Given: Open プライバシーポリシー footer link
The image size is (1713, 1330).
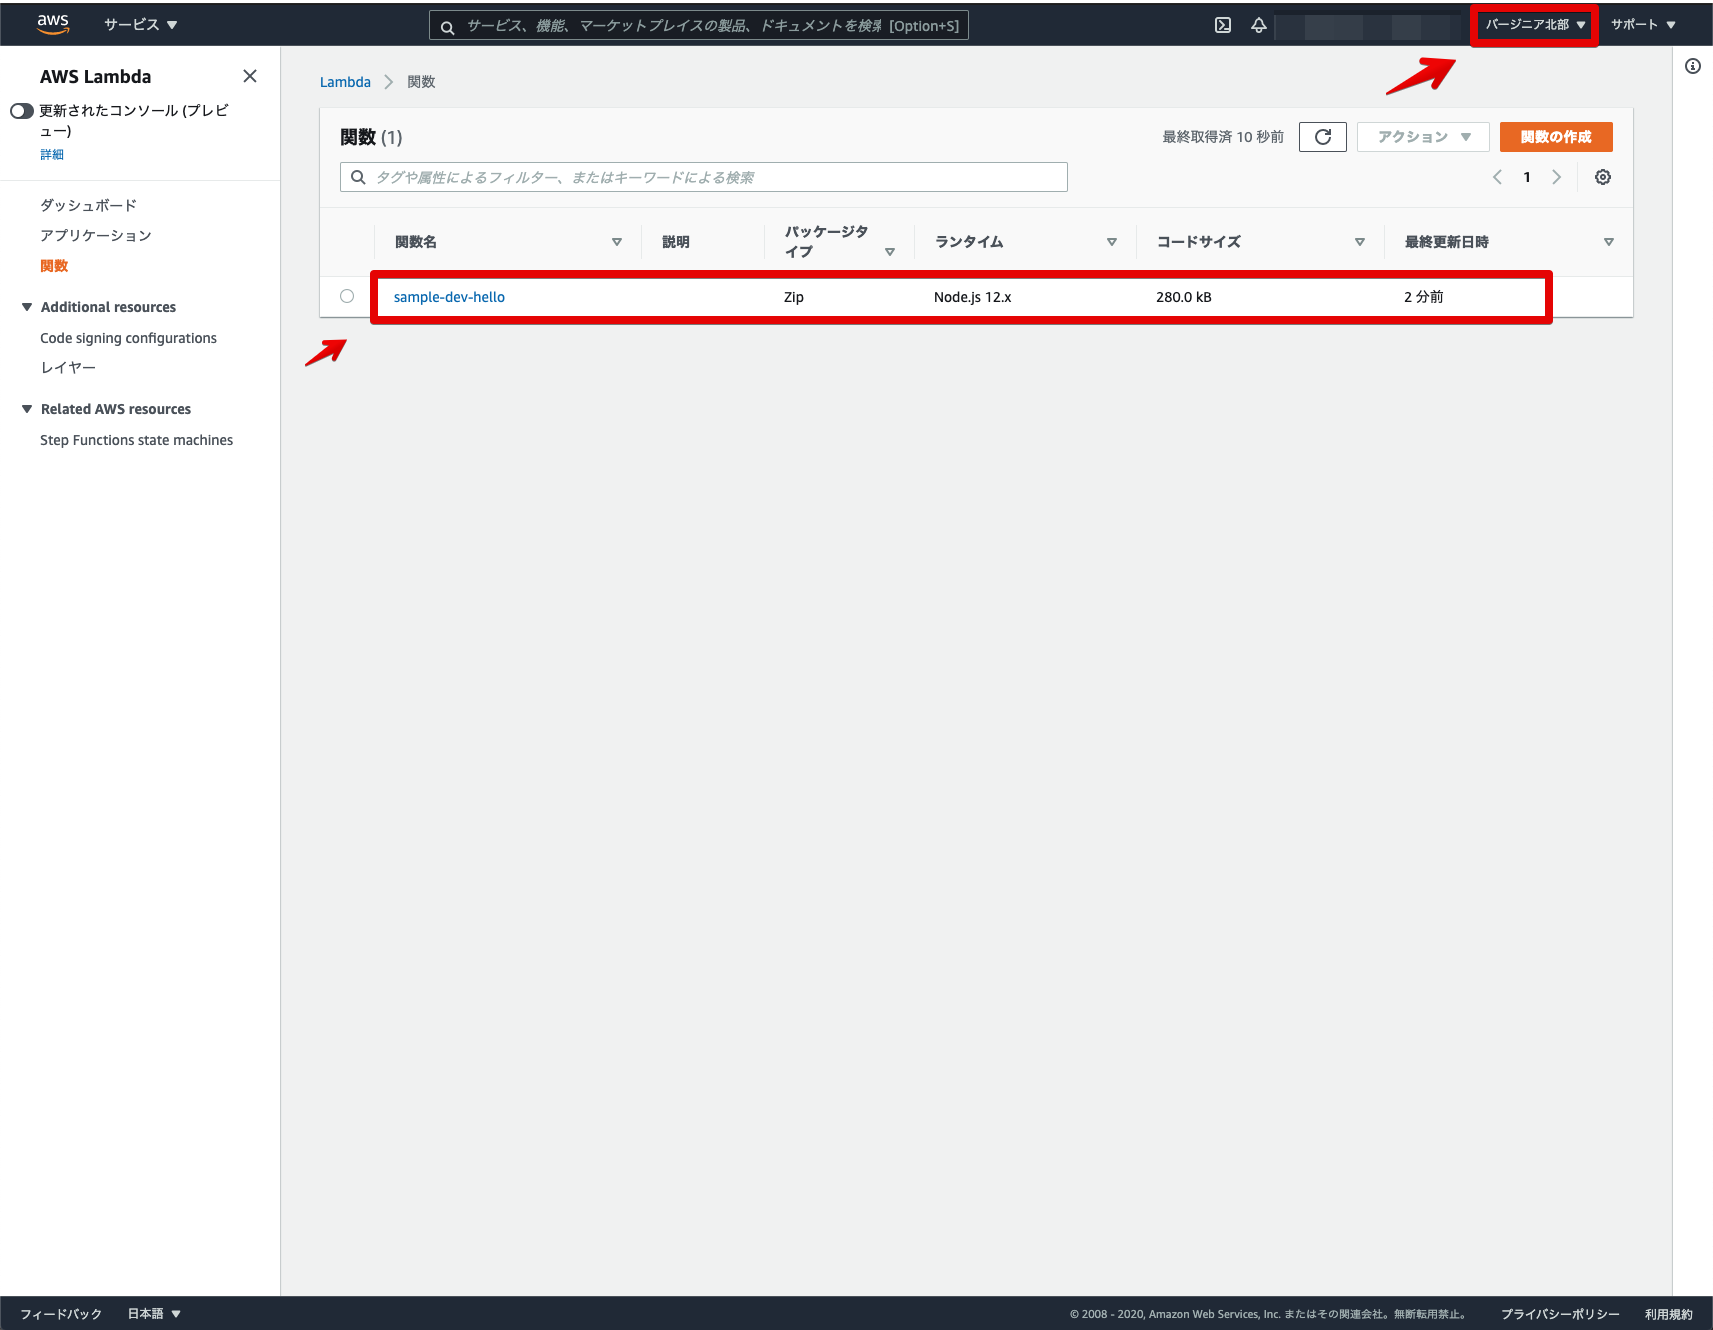Looking at the screenshot, I should tap(1560, 1314).
